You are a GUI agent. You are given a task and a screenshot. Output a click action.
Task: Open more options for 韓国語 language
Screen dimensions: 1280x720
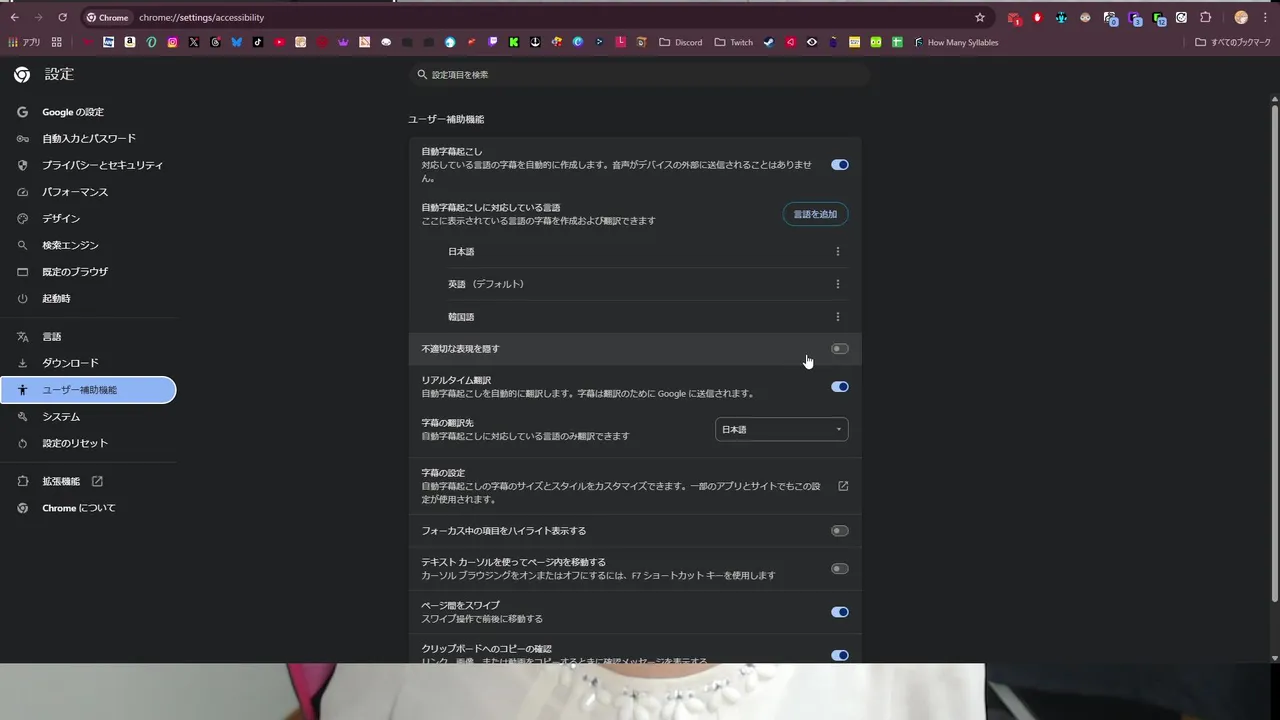point(838,317)
